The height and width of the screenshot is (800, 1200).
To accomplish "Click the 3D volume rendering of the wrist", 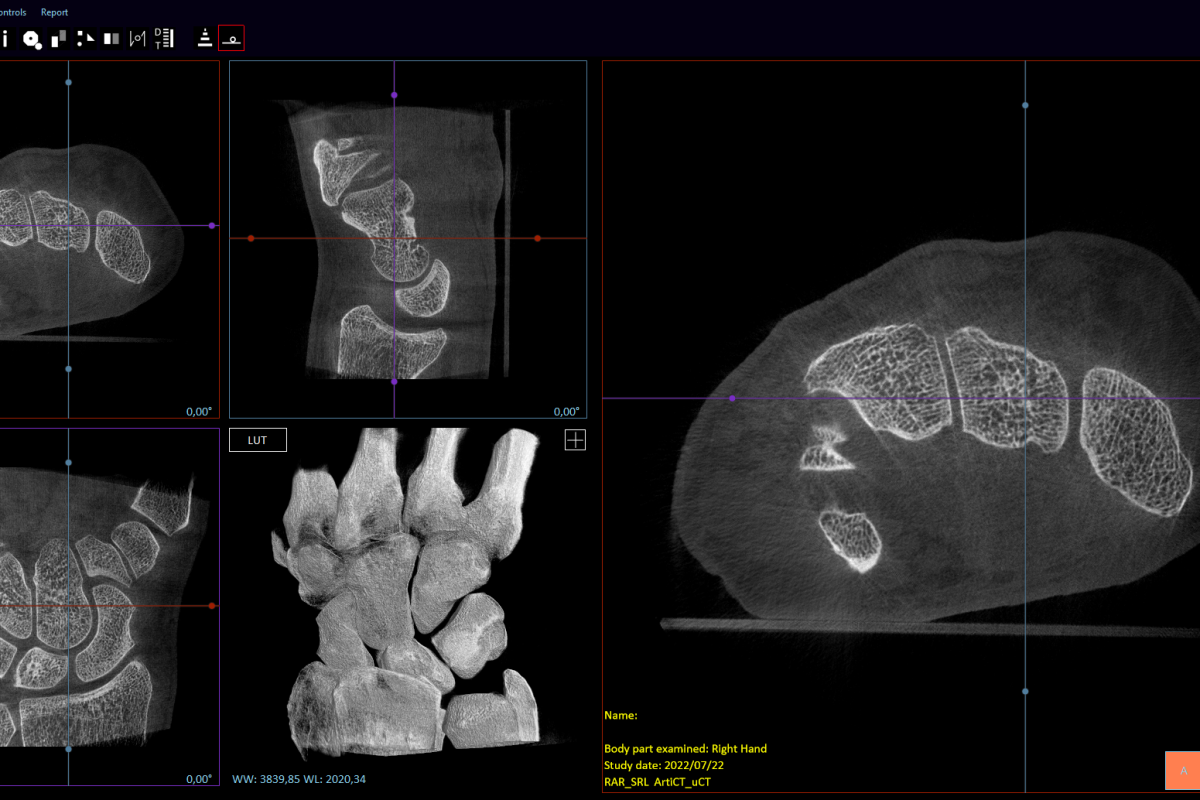I will pyautogui.click(x=407, y=592).
